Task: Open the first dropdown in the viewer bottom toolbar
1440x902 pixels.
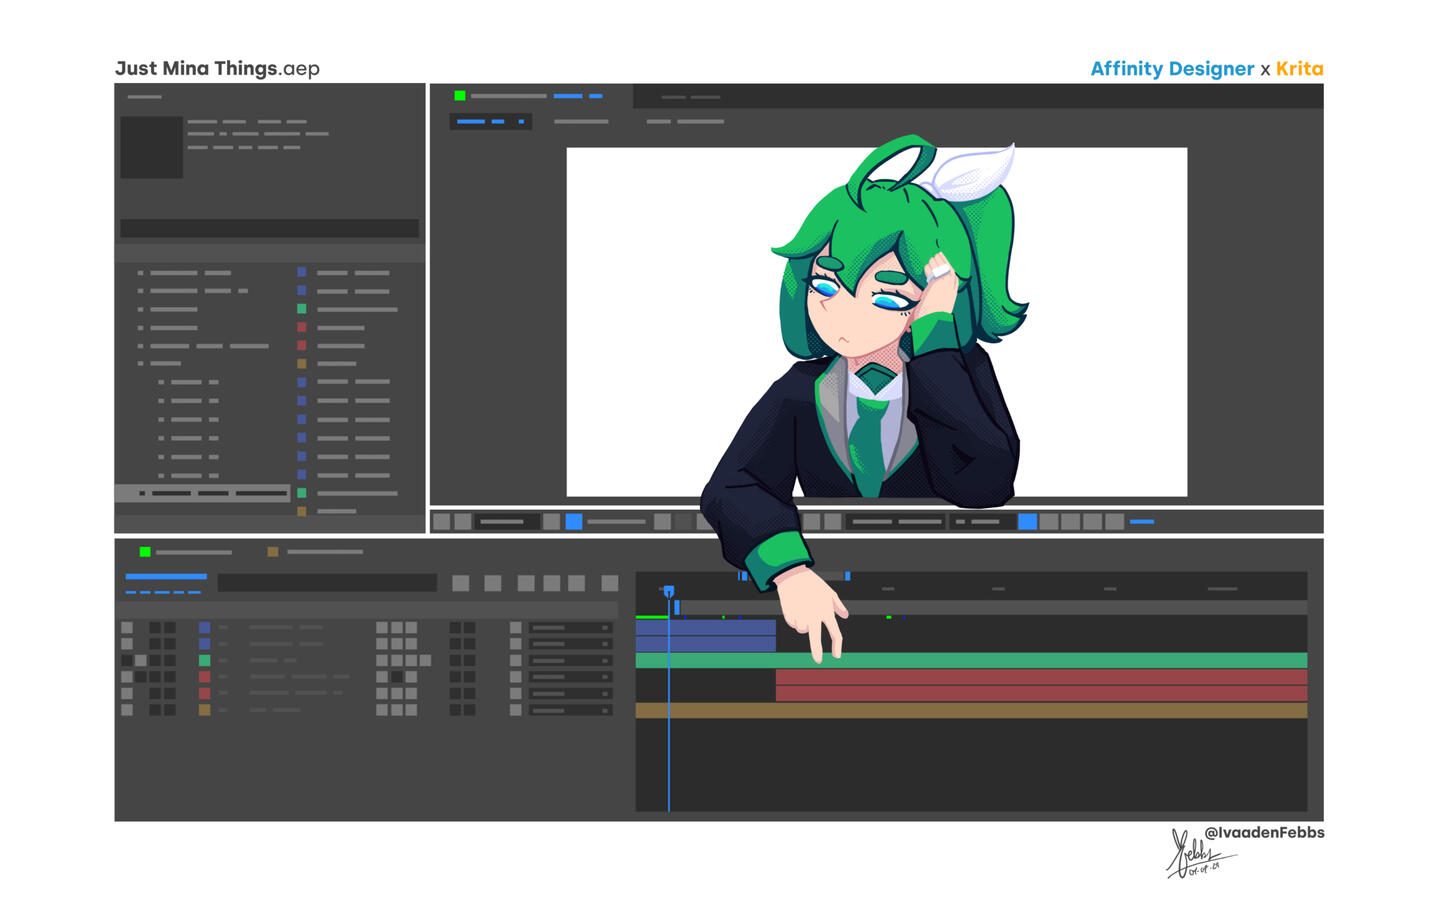Action: pos(508,521)
